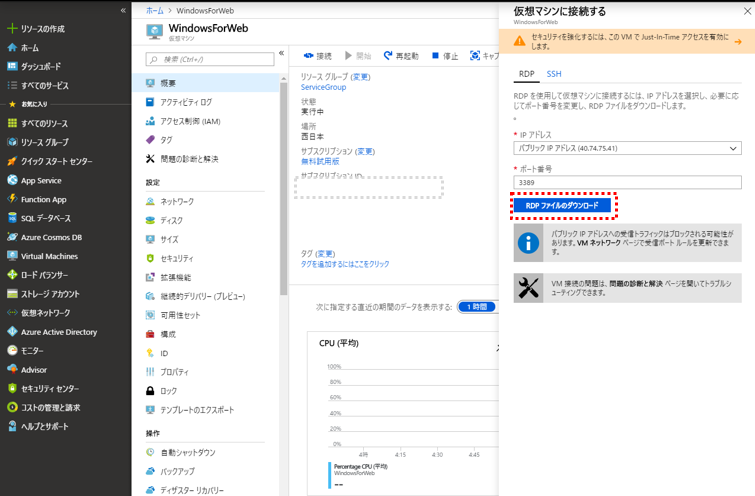Click the リソースの作成 plus icon
Image resolution: width=755 pixels, height=496 pixels.
(x=13, y=28)
